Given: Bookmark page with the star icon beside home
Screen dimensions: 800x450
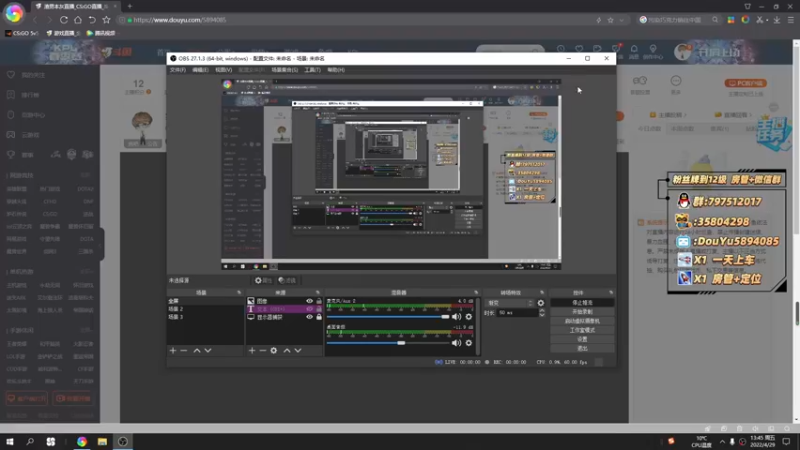Looking at the screenshot, I should [x=106, y=20].
